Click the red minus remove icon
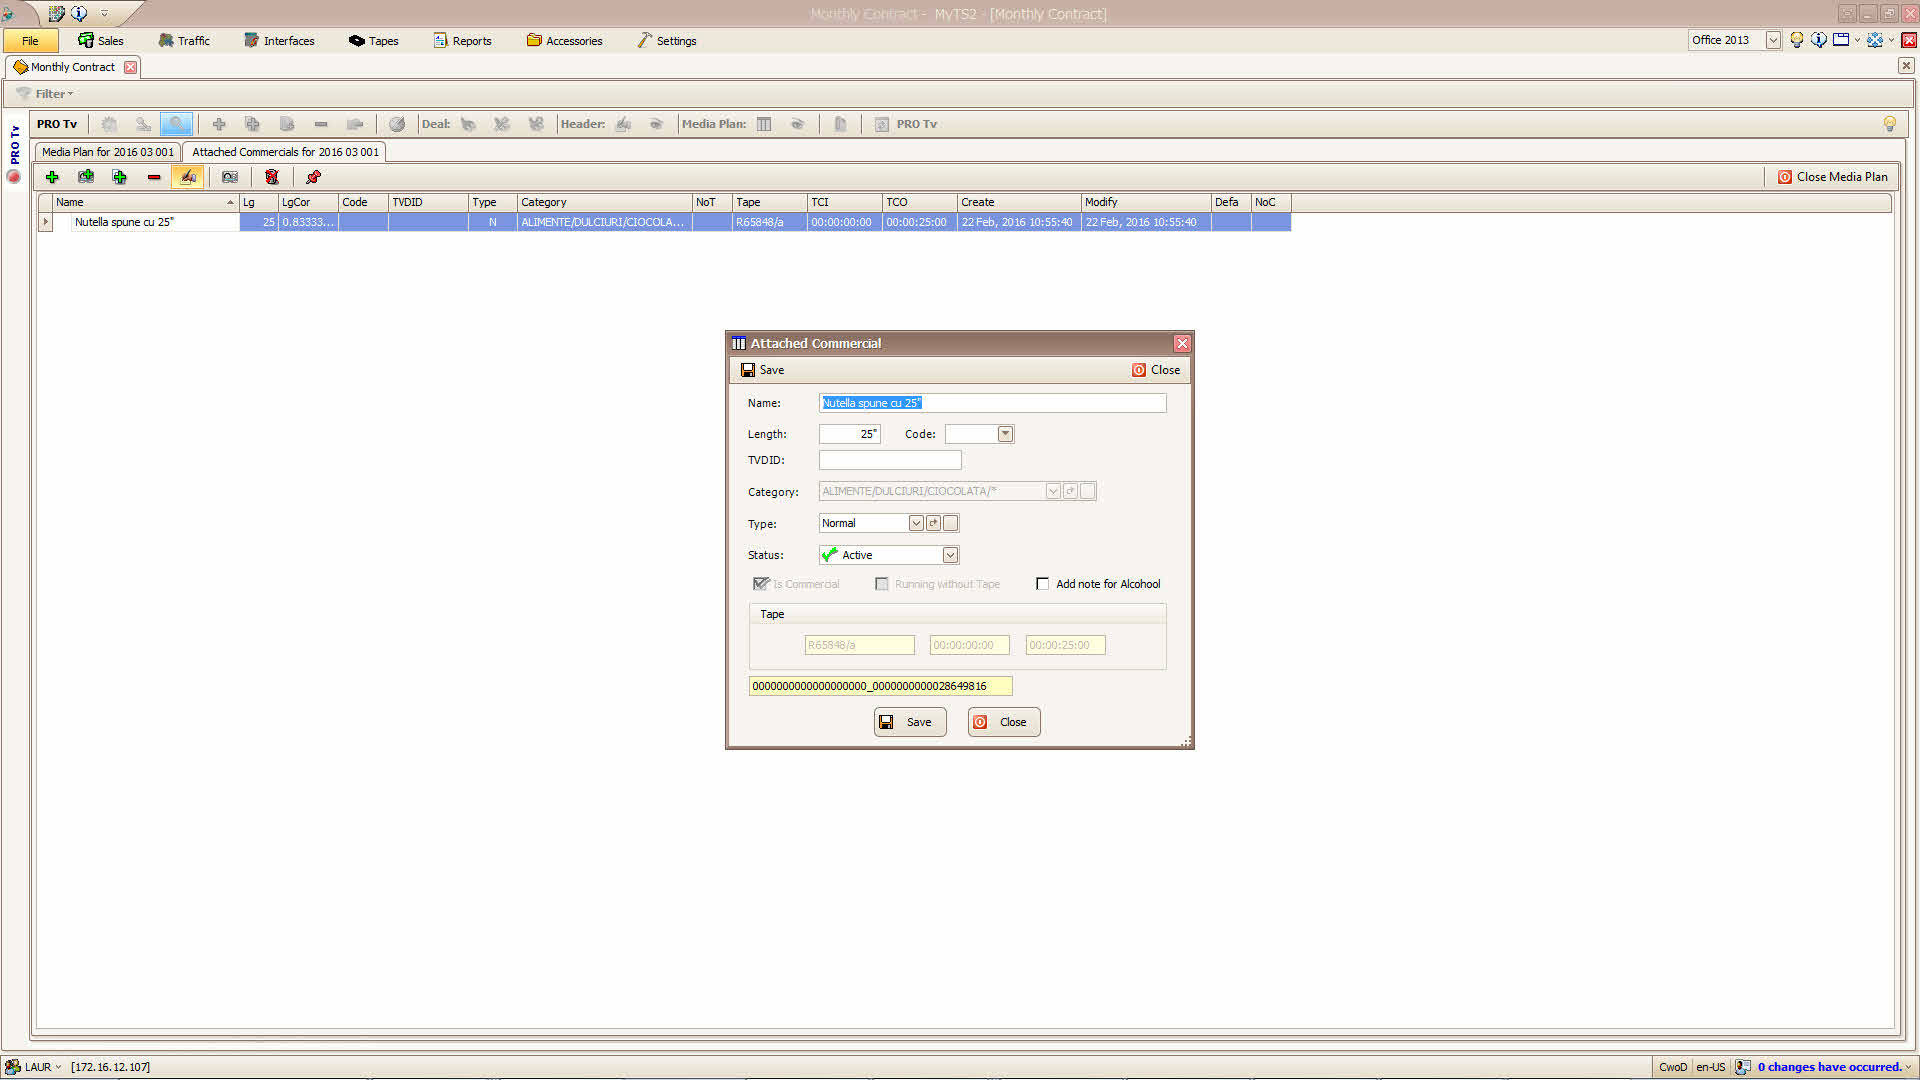The width and height of the screenshot is (1920, 1080). pos(154,177)
